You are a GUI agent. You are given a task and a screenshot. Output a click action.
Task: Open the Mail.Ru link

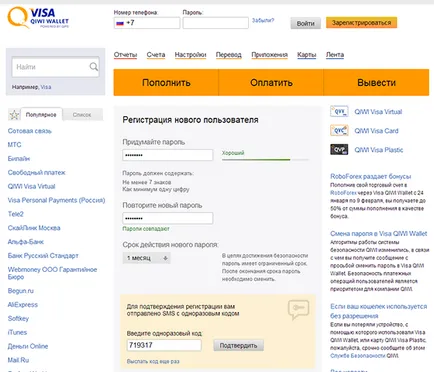pyautogui.click(x=18, y=360)
